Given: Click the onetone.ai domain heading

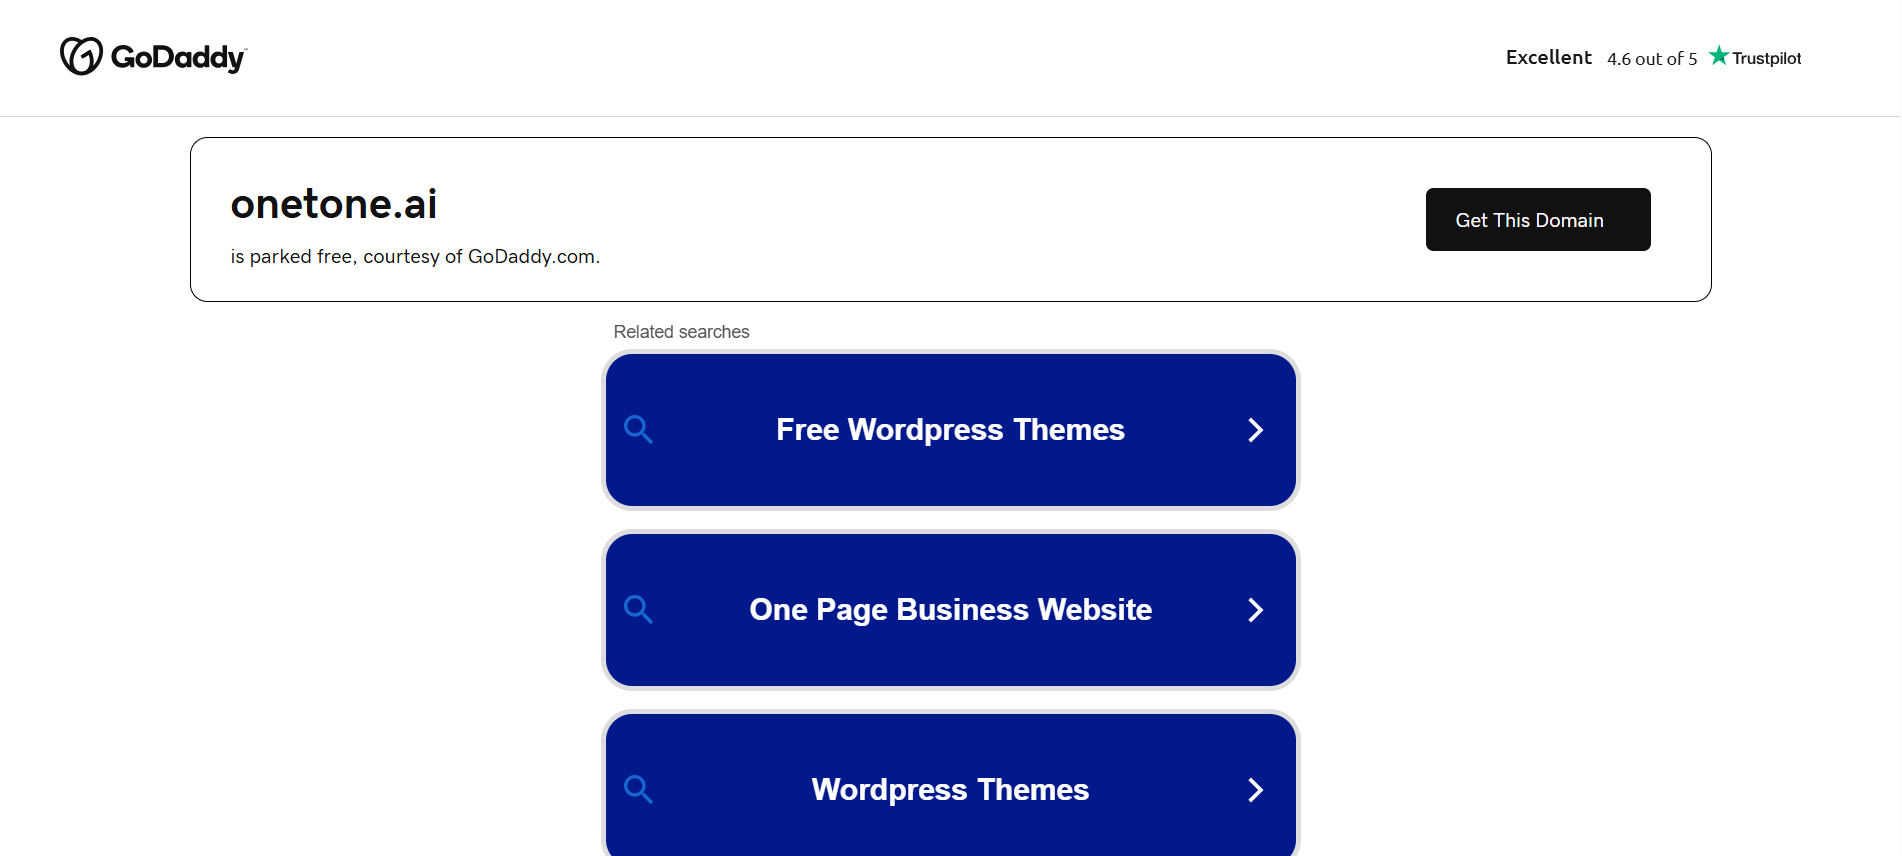Looking at the screenshot, I should [334, 204].
